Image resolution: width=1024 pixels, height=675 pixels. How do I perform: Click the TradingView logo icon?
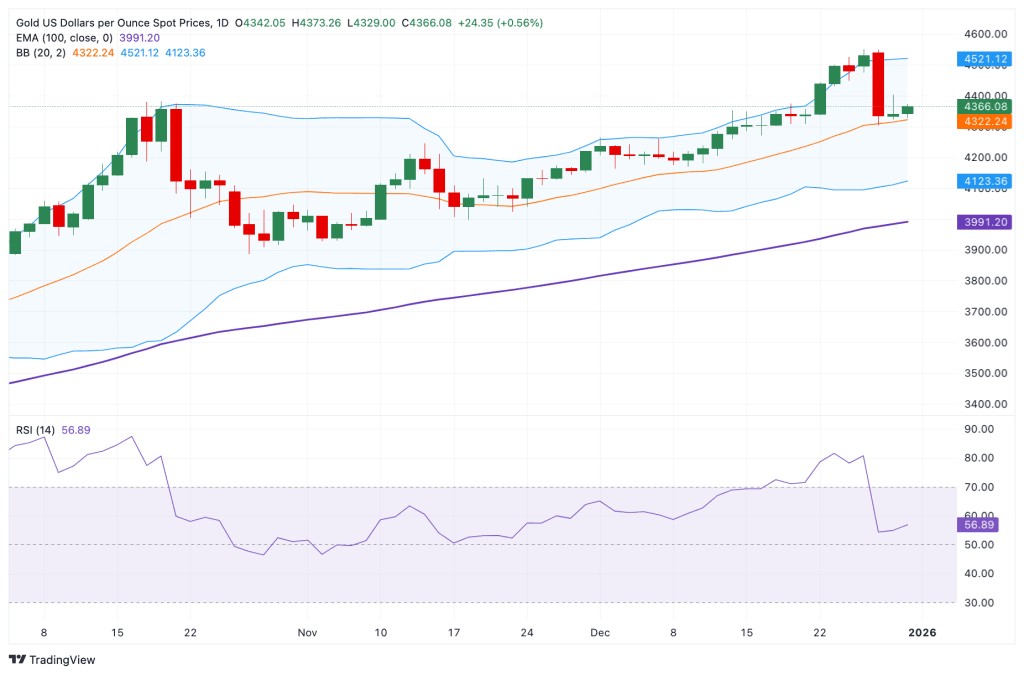coord(17,659)
